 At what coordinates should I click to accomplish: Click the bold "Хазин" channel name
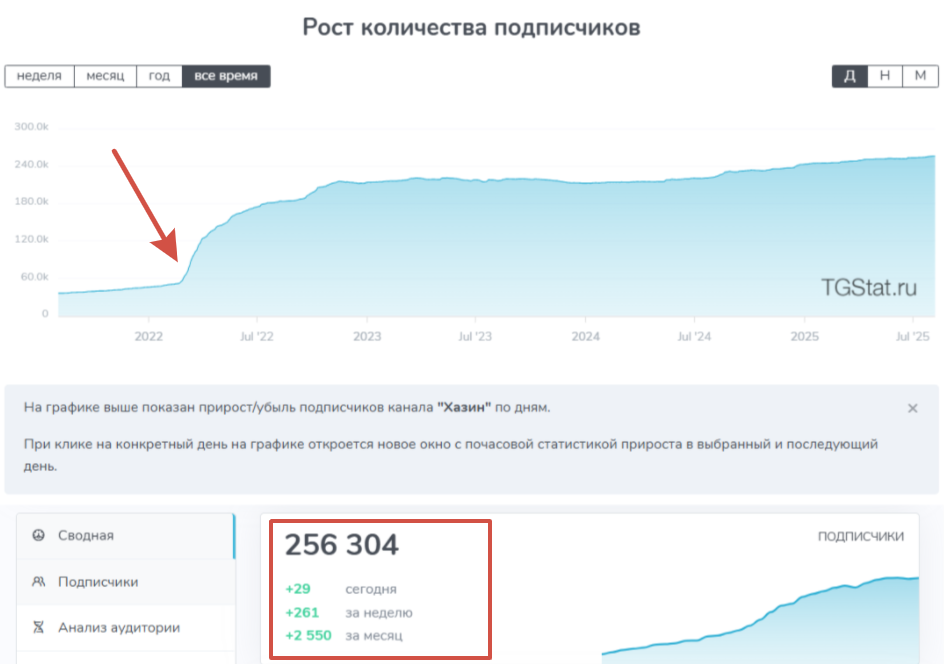click(464, 408)
